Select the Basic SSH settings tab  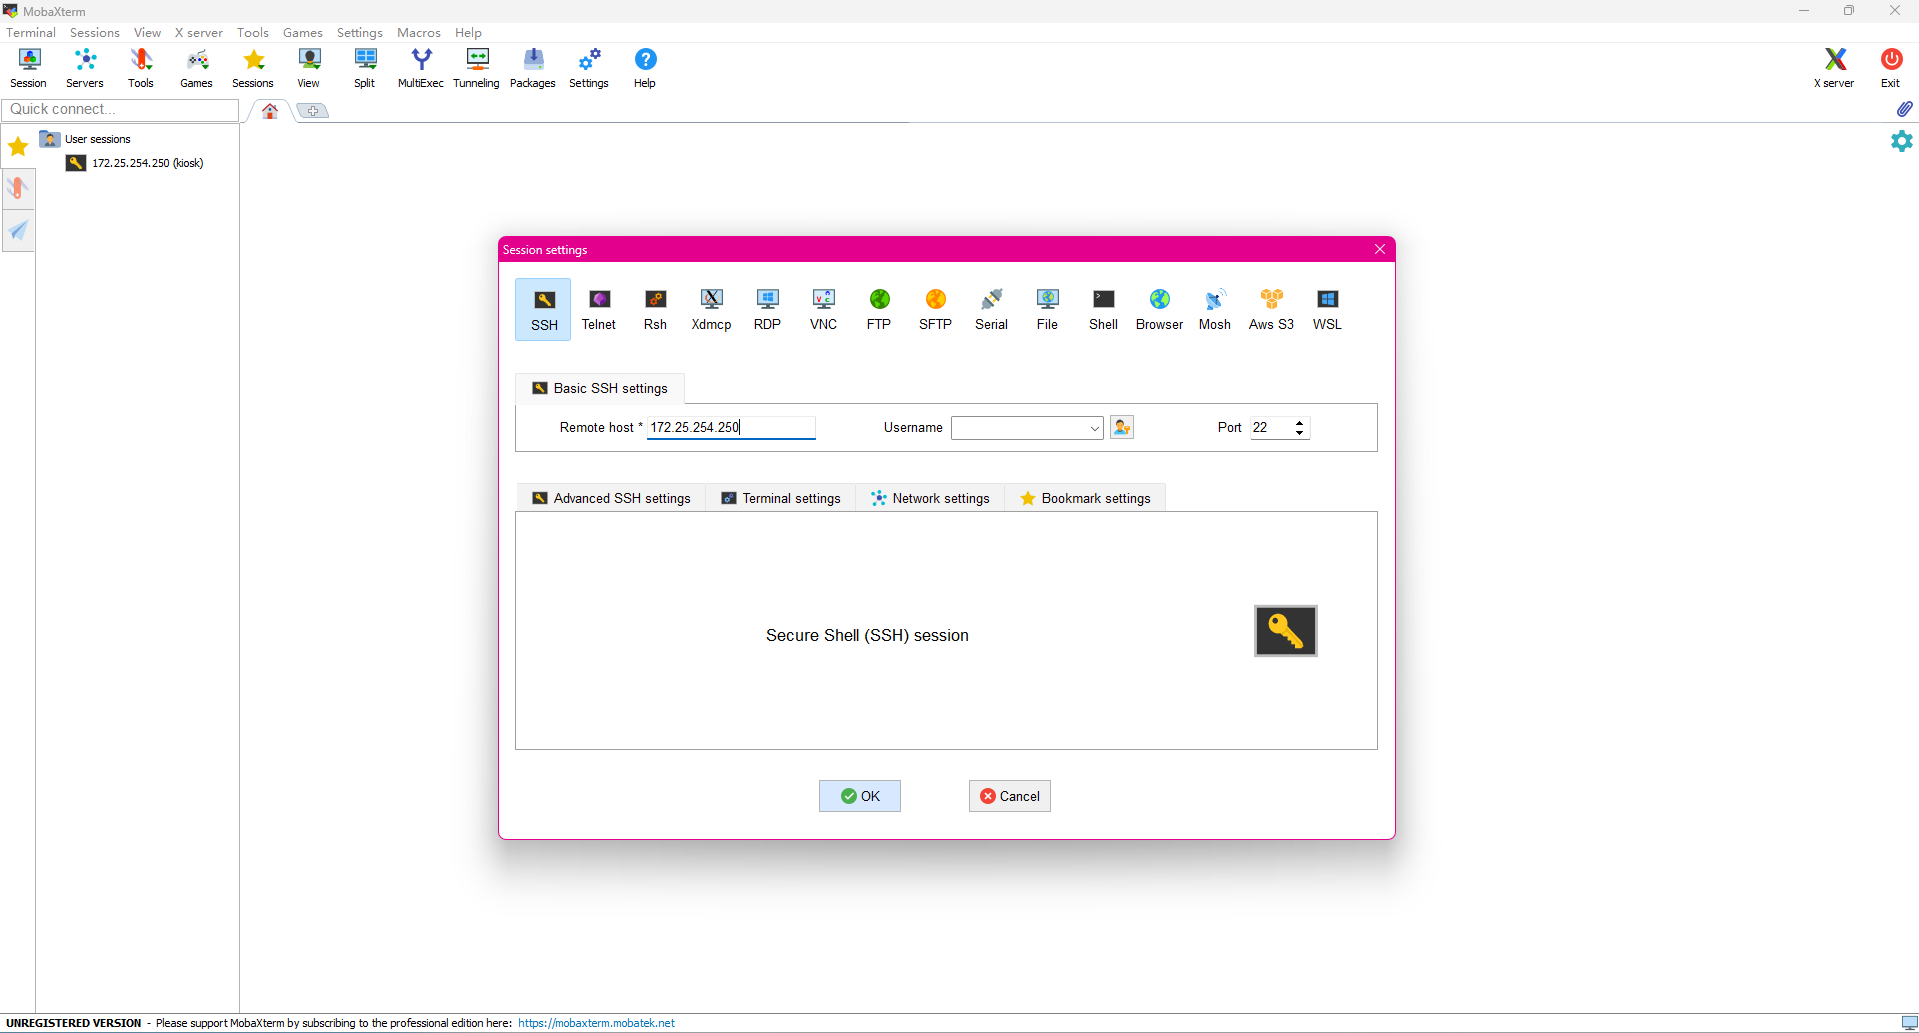[x=600, y=388]
